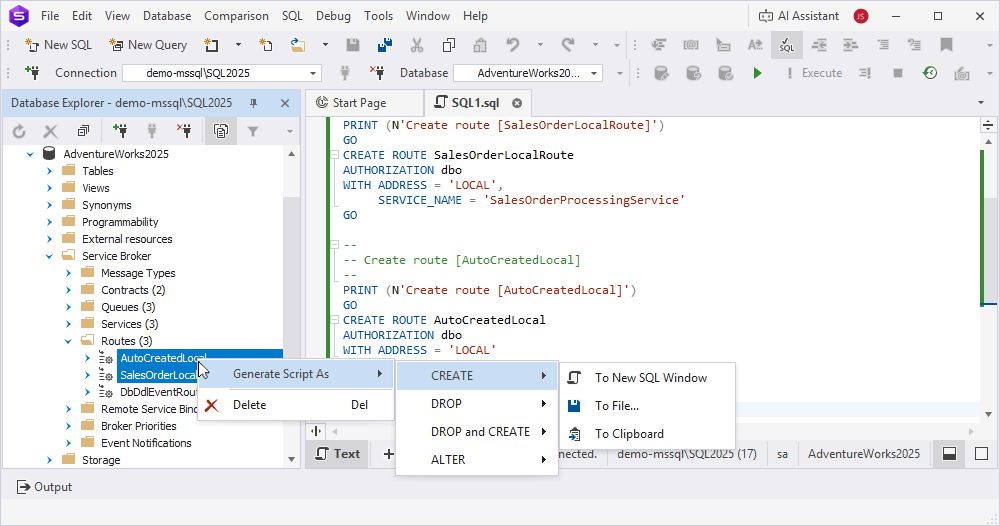Image resolution: width=1000 pixels, height=526 pixels.
Task: Switch to the Text view tab
Action: point(338,454)
